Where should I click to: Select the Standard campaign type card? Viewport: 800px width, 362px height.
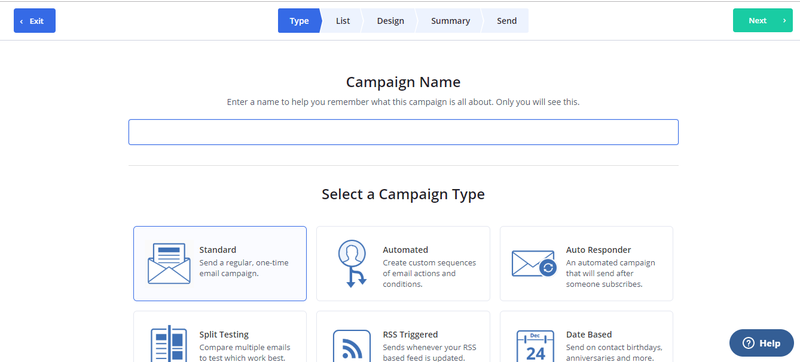(x=220, y=264)
